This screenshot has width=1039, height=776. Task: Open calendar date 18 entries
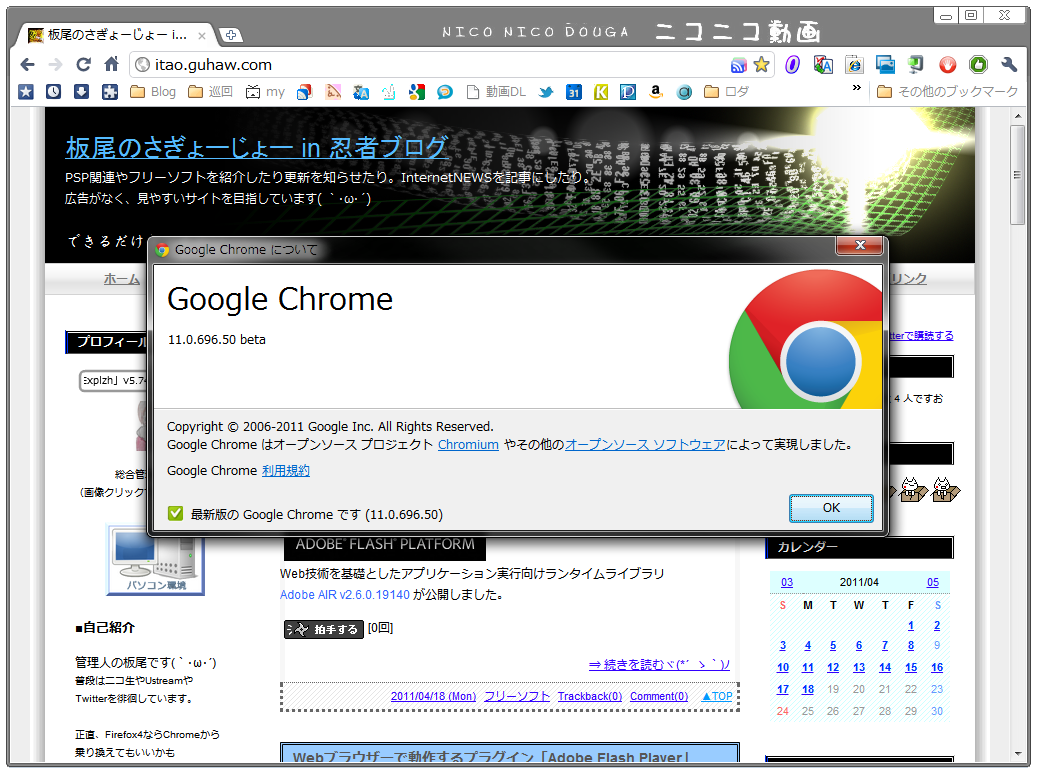[x=808, y=689]
